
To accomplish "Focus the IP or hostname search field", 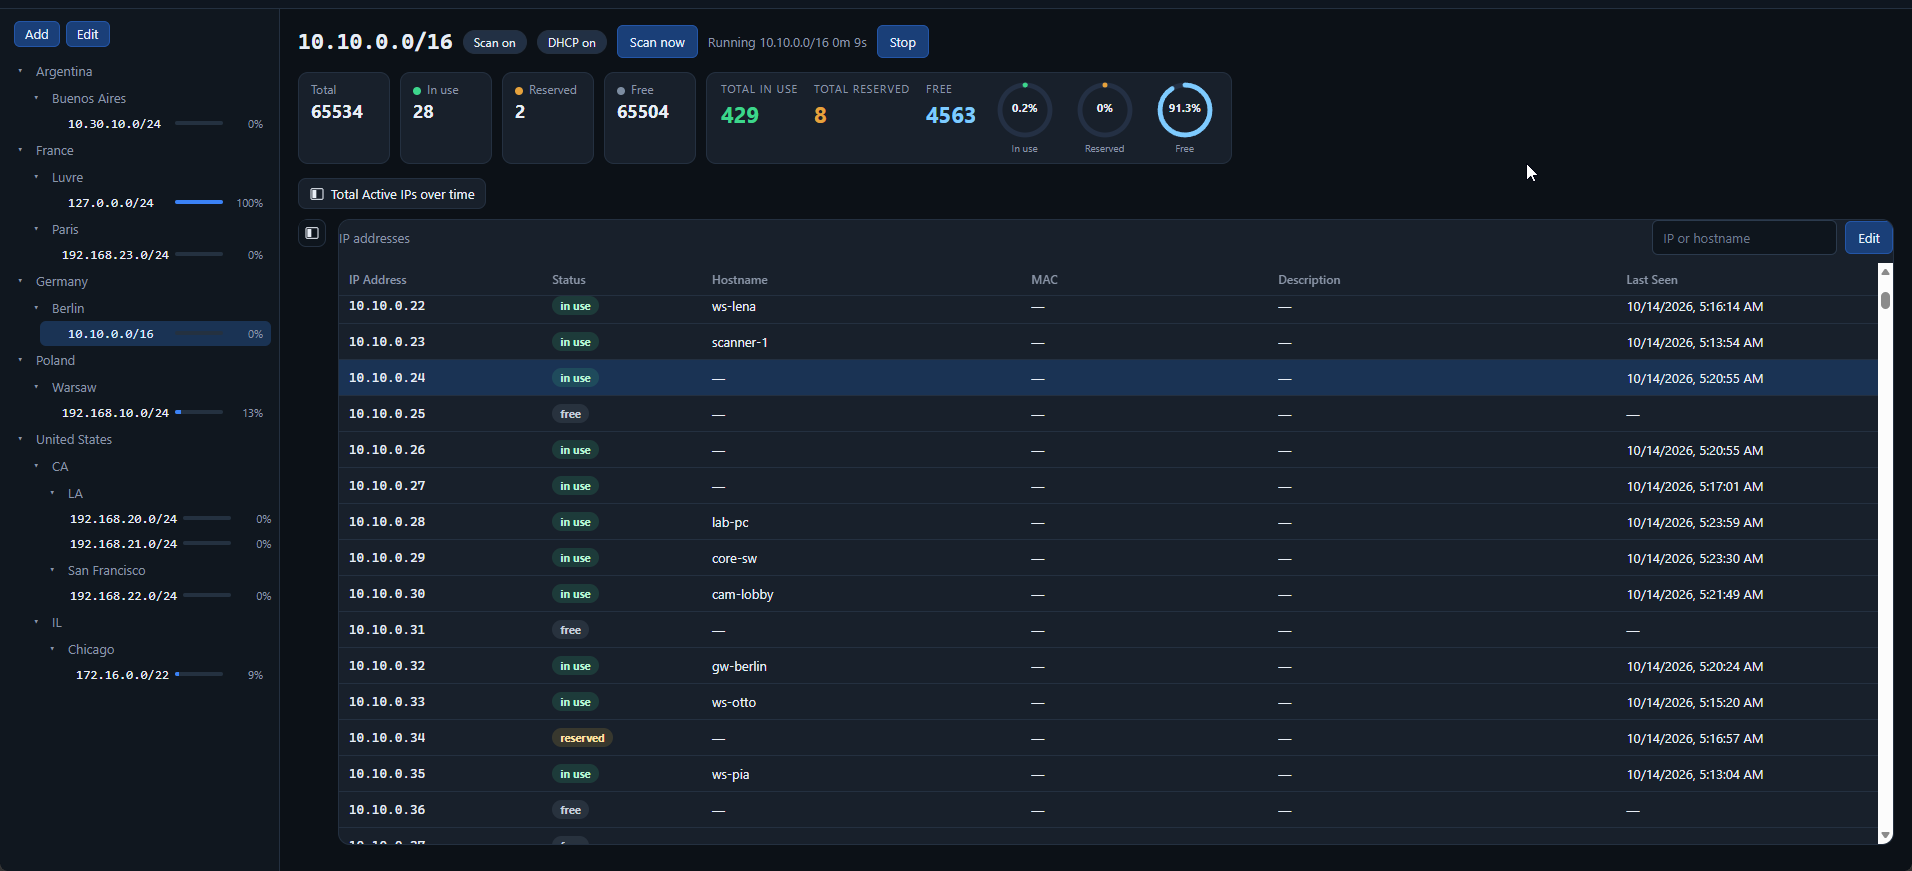I will pyautogui.click(x=1743, y=238).
